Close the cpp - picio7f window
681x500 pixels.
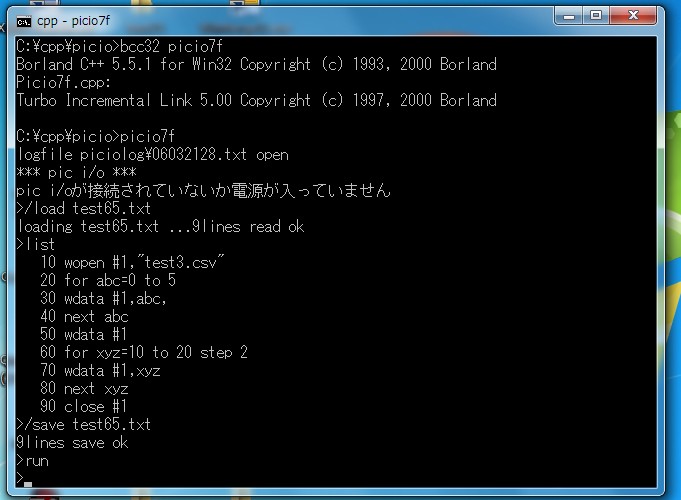click(633, 16)
